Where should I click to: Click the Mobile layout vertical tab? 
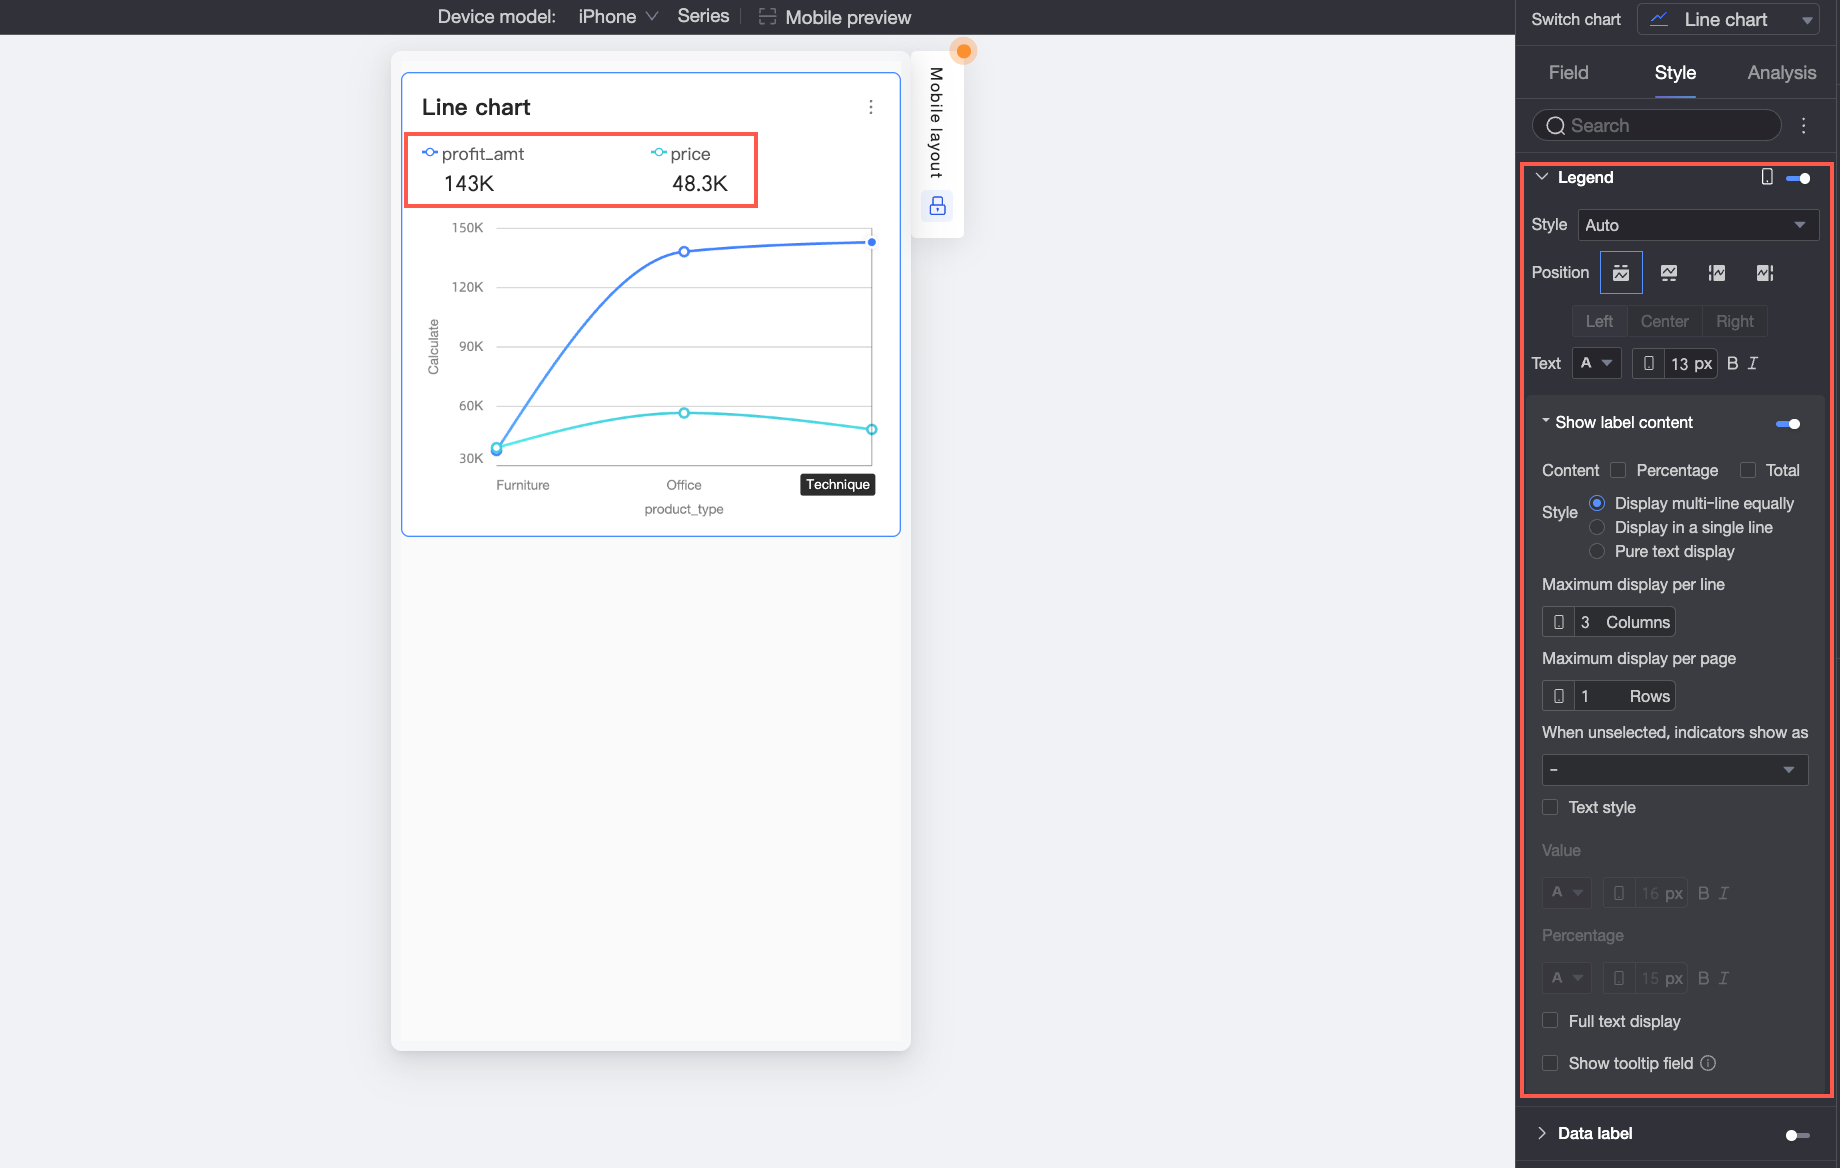(x=937, y=122)
